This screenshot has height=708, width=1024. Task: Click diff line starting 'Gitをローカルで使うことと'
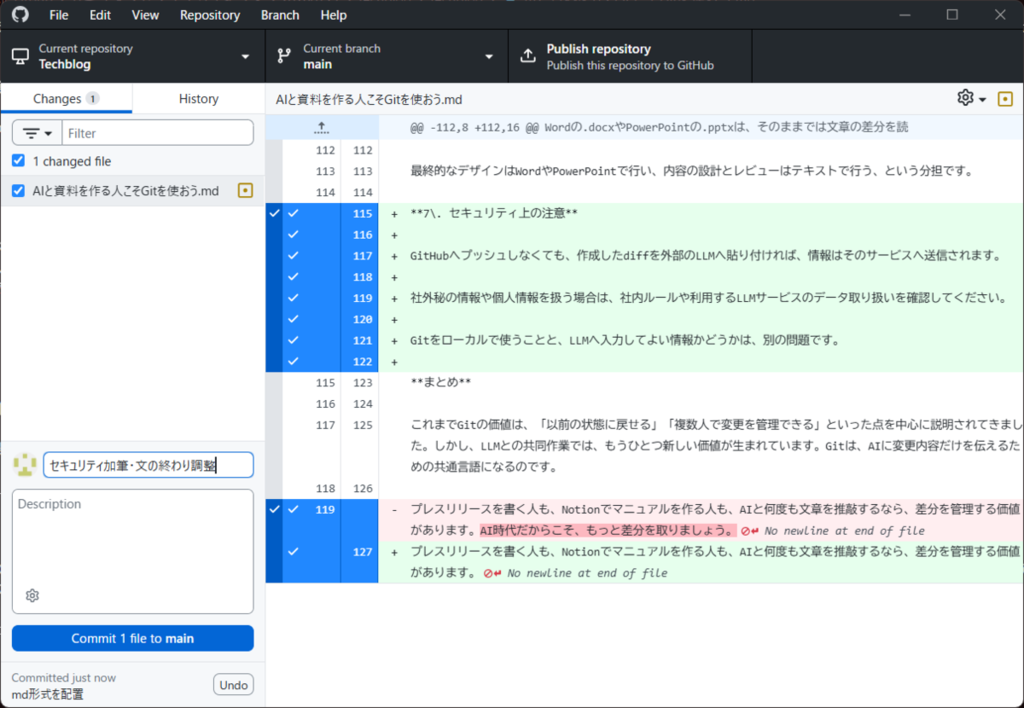[625, 340]
